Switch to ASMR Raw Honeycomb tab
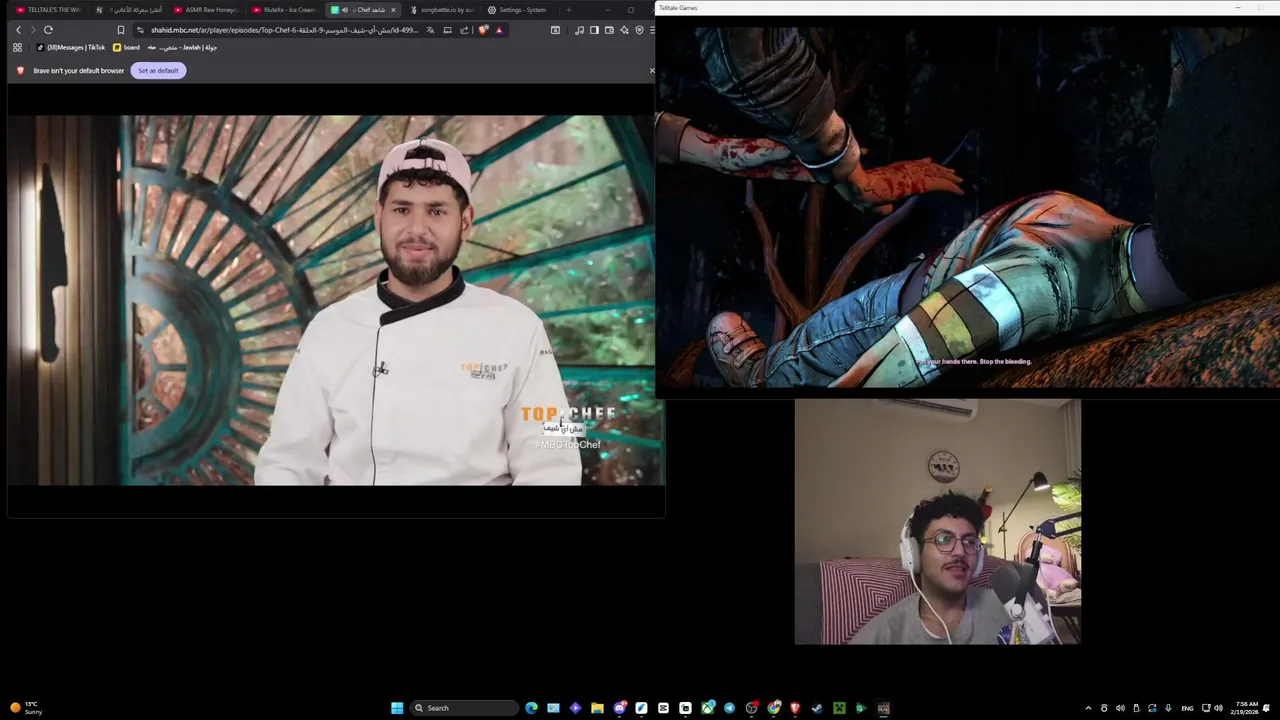This screenshot has width=1280, height=720. pyautogui.click(x=205, y=10)
